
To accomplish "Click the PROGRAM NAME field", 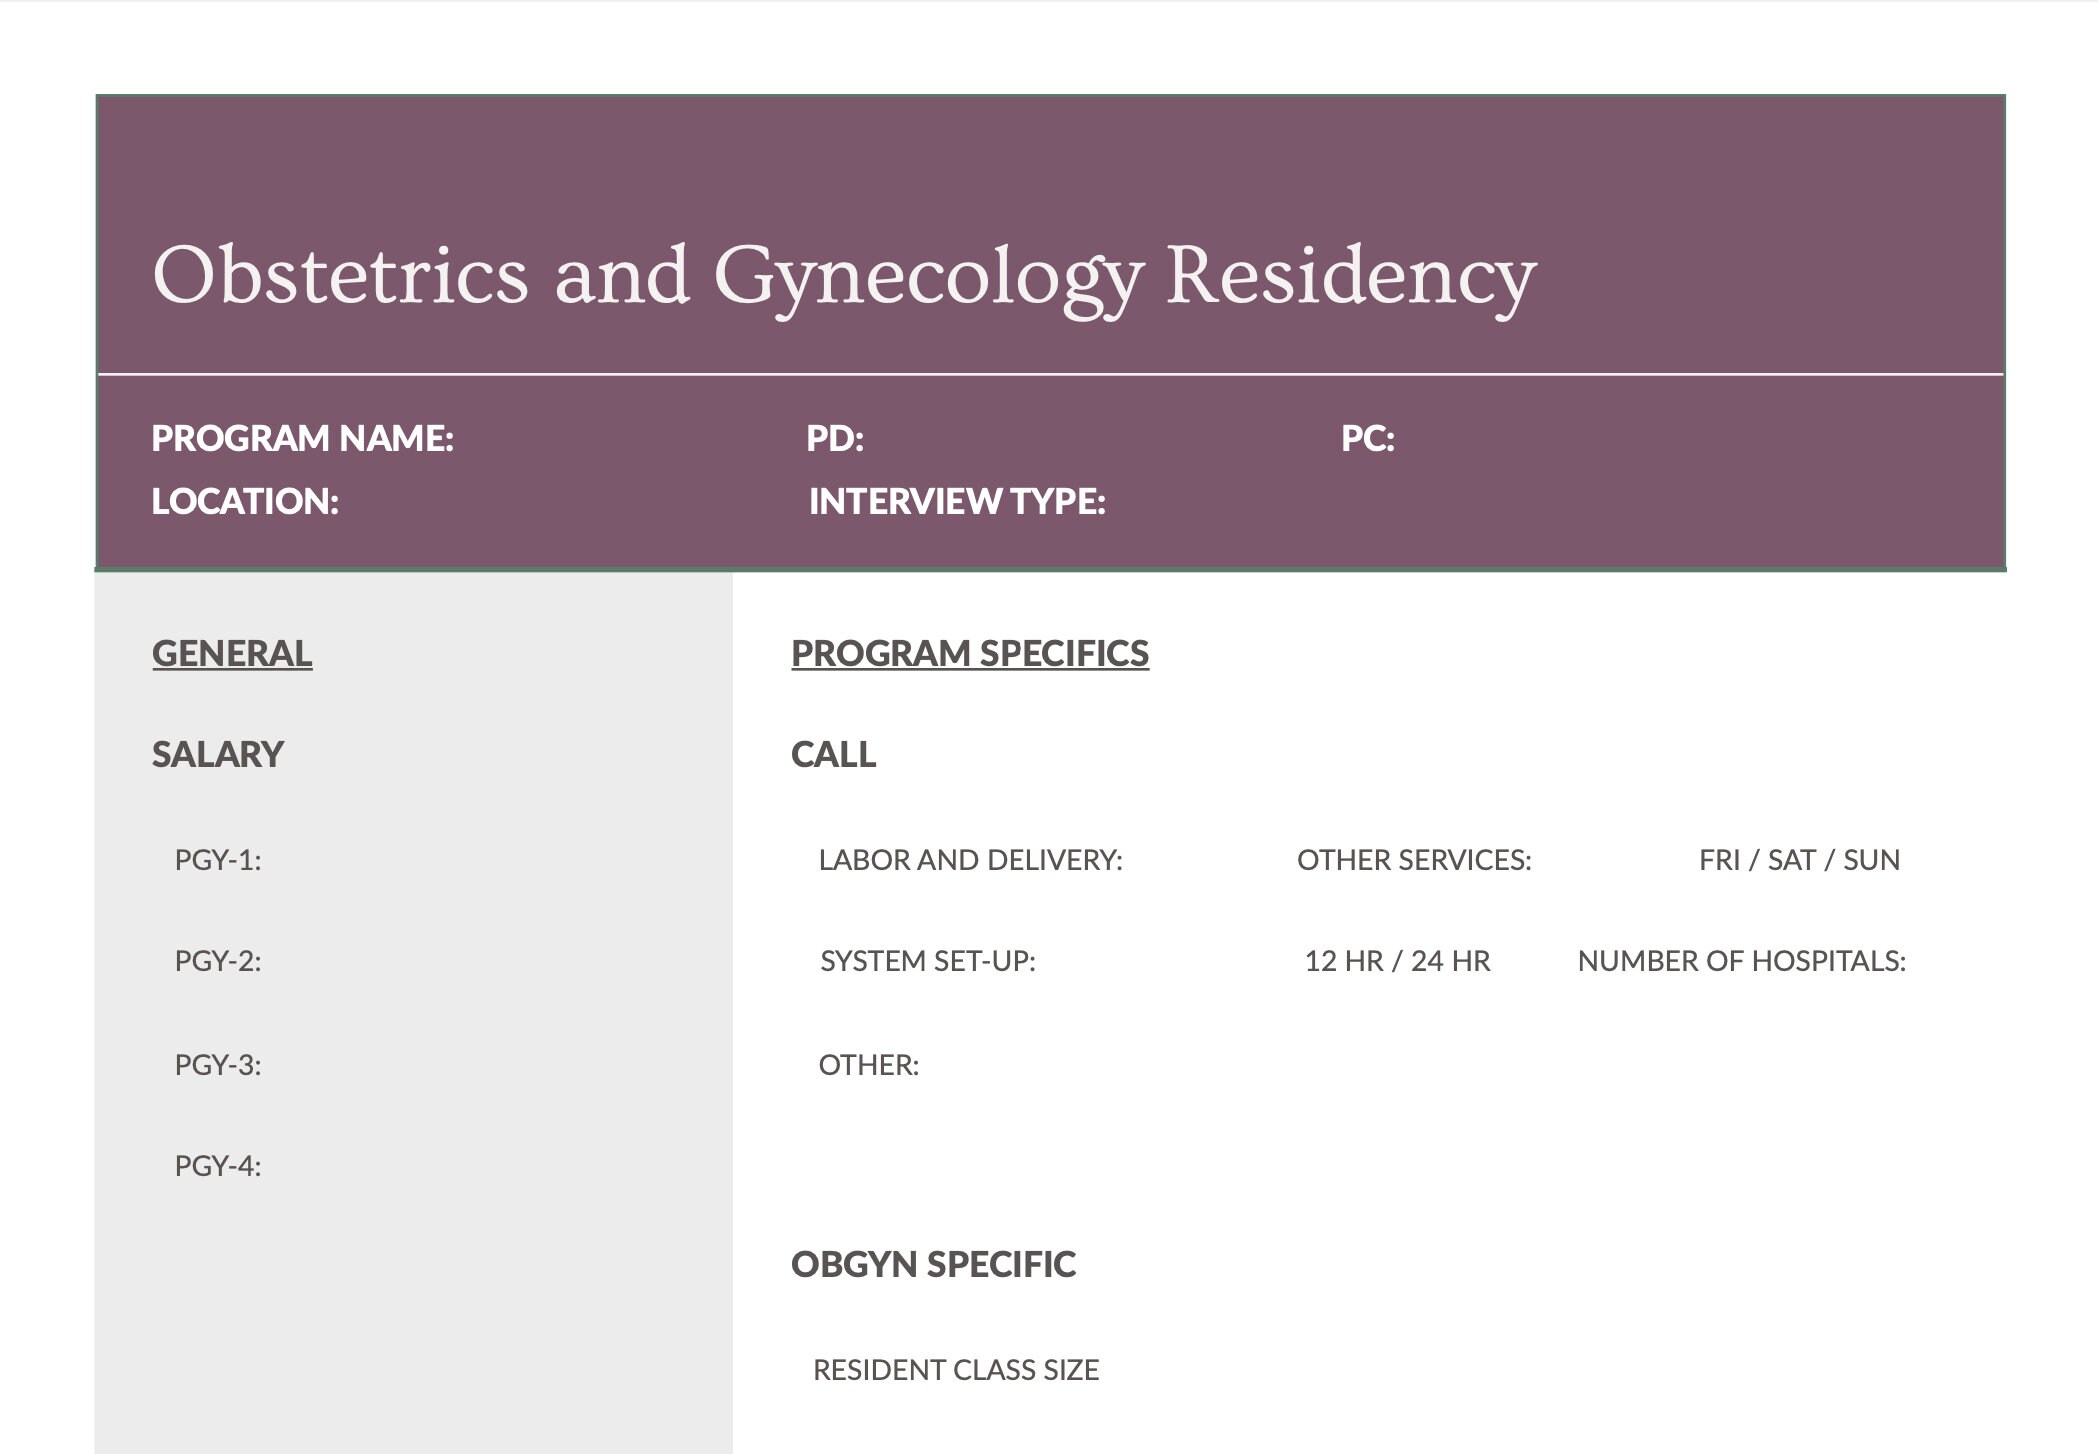I will (305, 438).
